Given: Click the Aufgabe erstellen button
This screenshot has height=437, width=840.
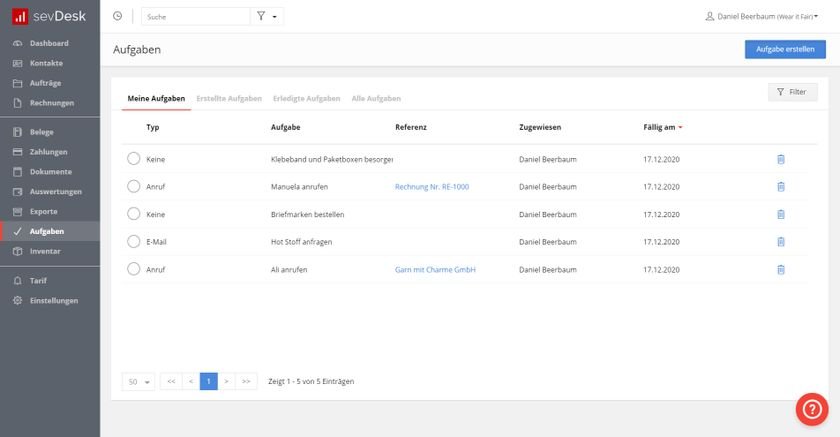Looking at the screenshot, I should pos(785,49).
